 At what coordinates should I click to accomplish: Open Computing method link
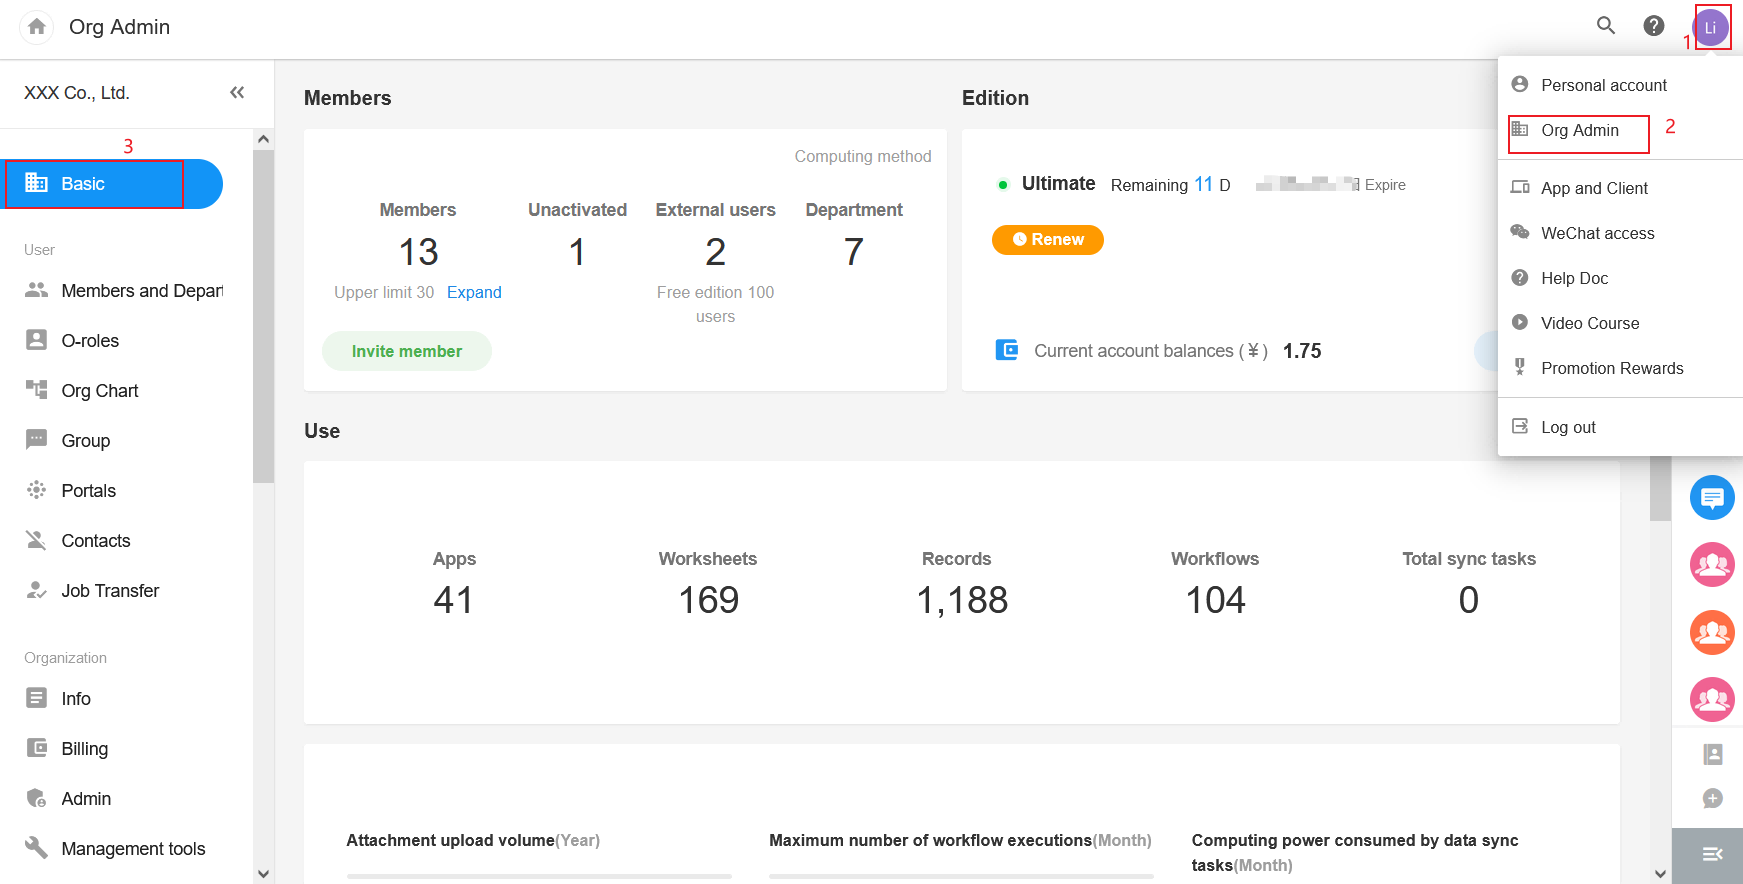click(862, 156)
